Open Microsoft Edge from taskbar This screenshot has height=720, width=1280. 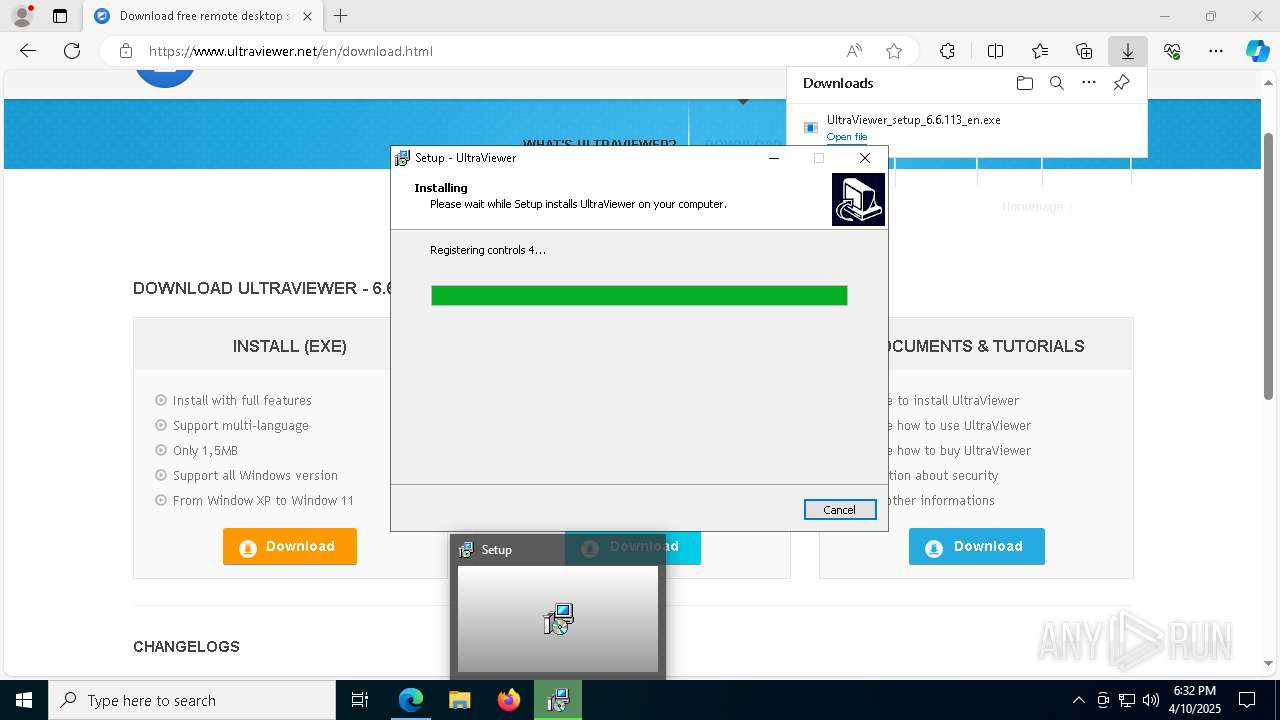(x=411, y=700)
